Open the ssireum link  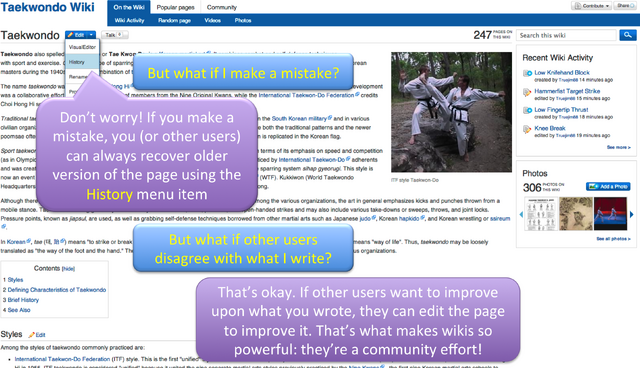click(500, 219)
